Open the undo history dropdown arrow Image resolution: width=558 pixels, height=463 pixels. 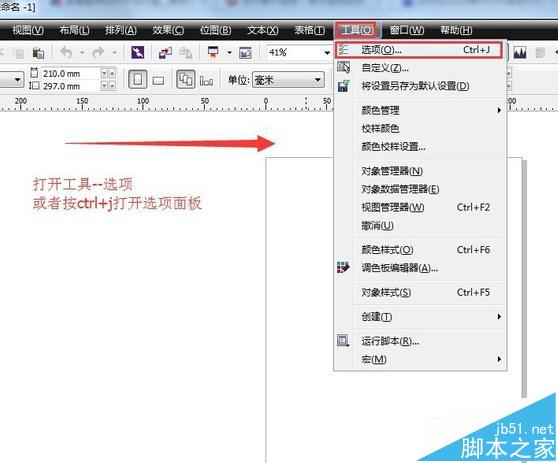tap(82, 53)
